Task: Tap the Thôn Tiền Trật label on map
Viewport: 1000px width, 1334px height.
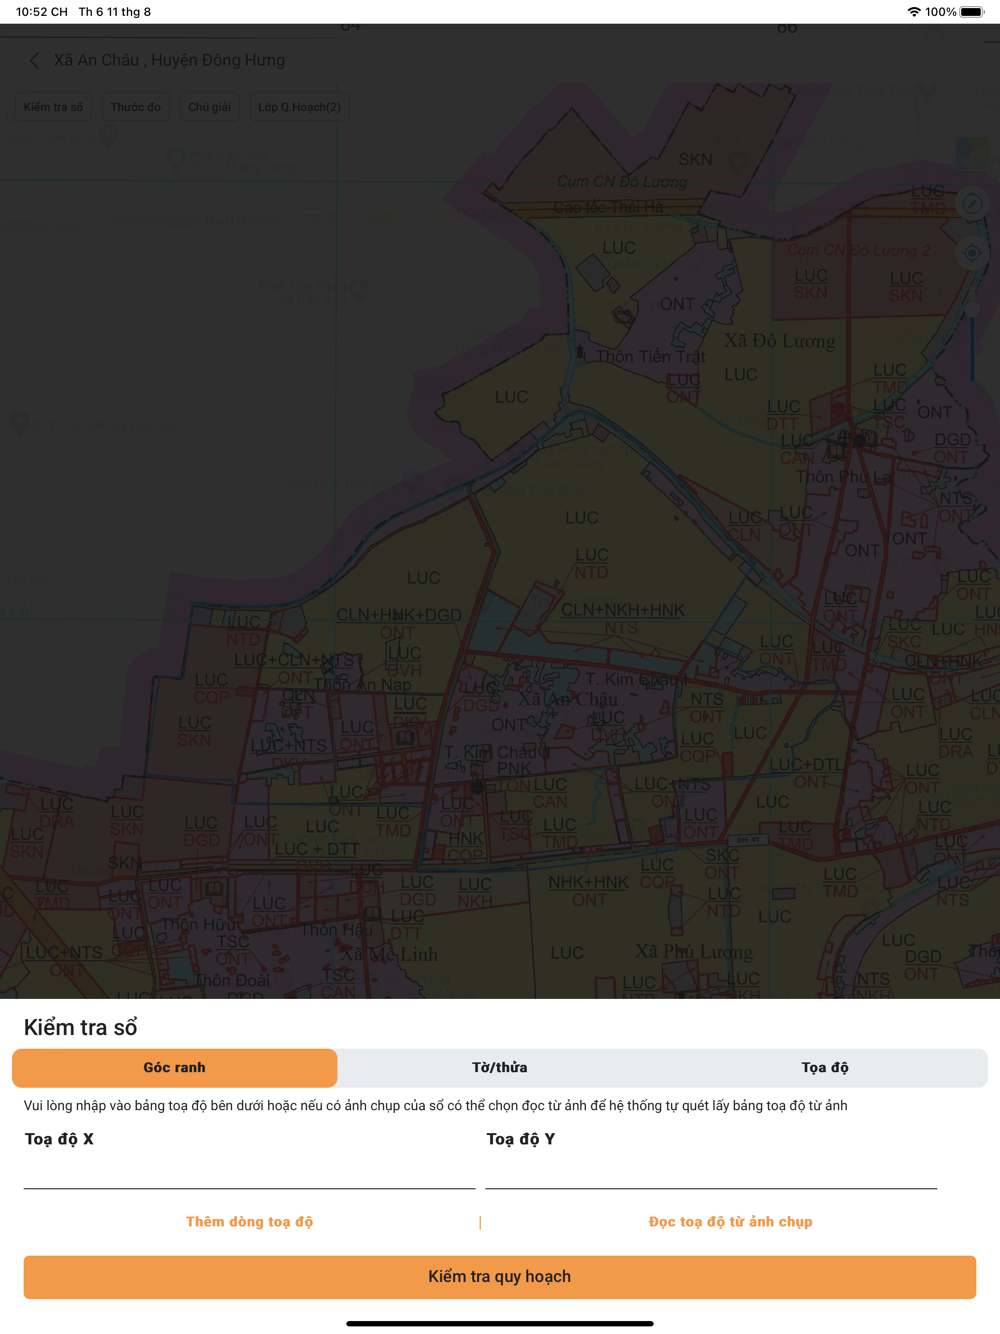Action: tap(651, 357)
